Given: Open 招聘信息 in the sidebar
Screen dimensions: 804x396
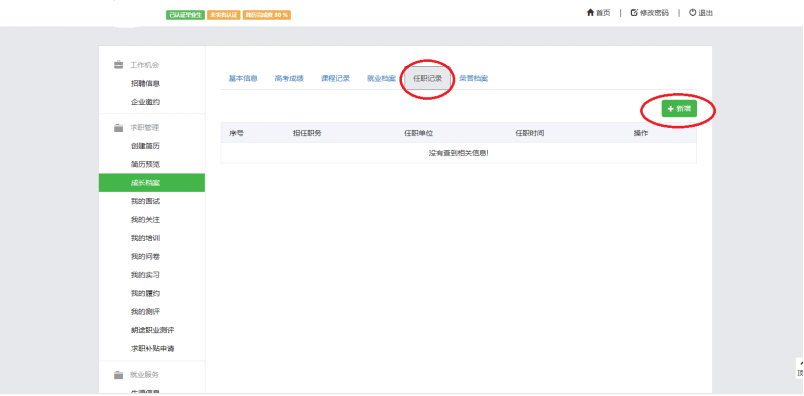Looking at the screenshot, I should [145, 83].
